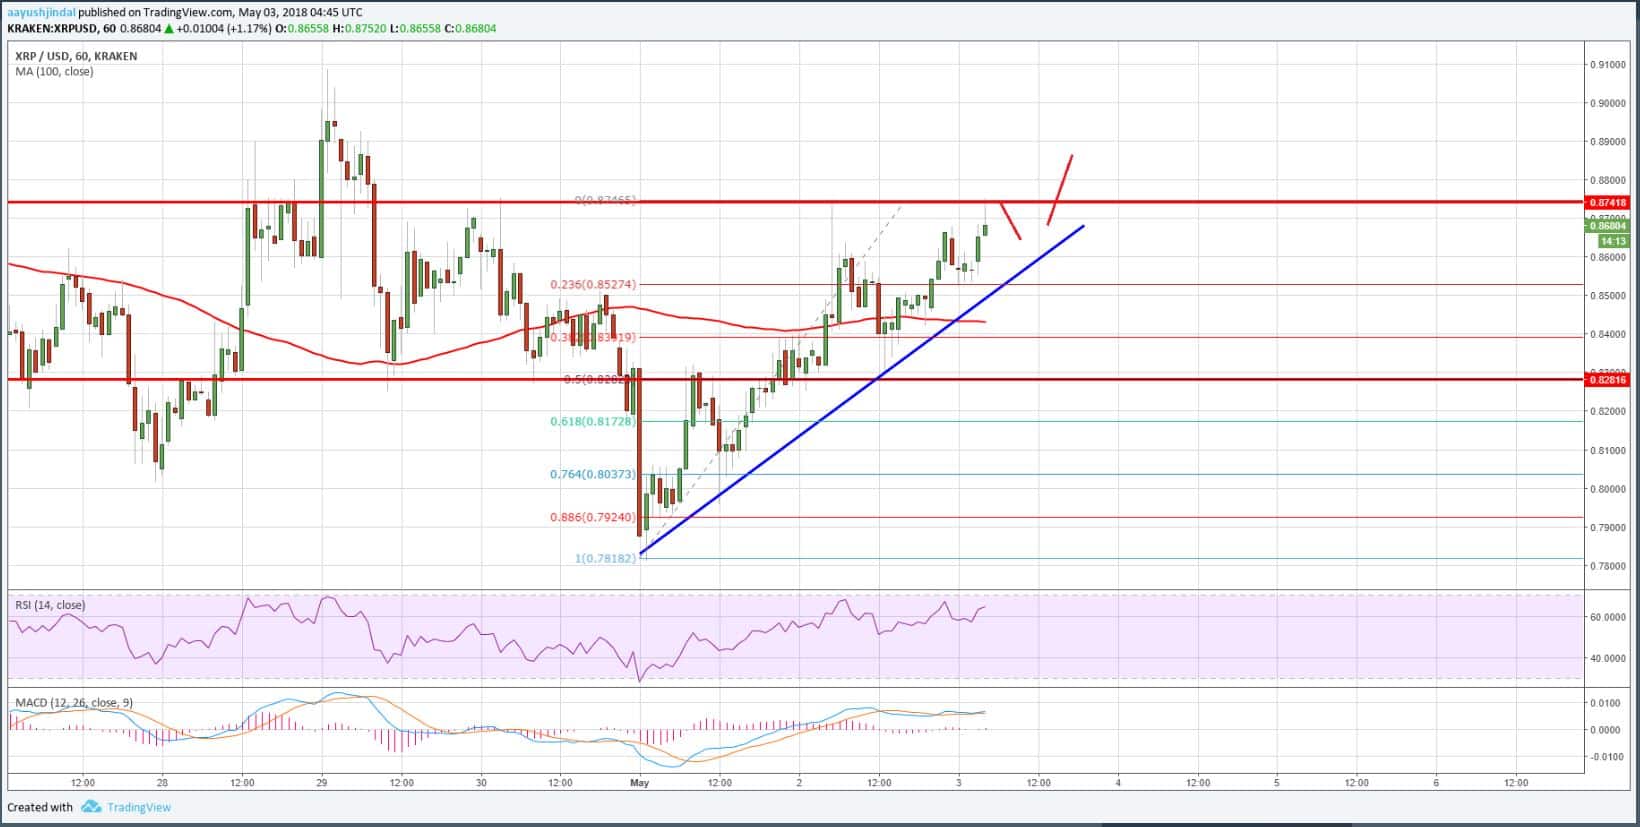
Task: Select the green 0.86804 current price label
Action: click(1607, 226)
